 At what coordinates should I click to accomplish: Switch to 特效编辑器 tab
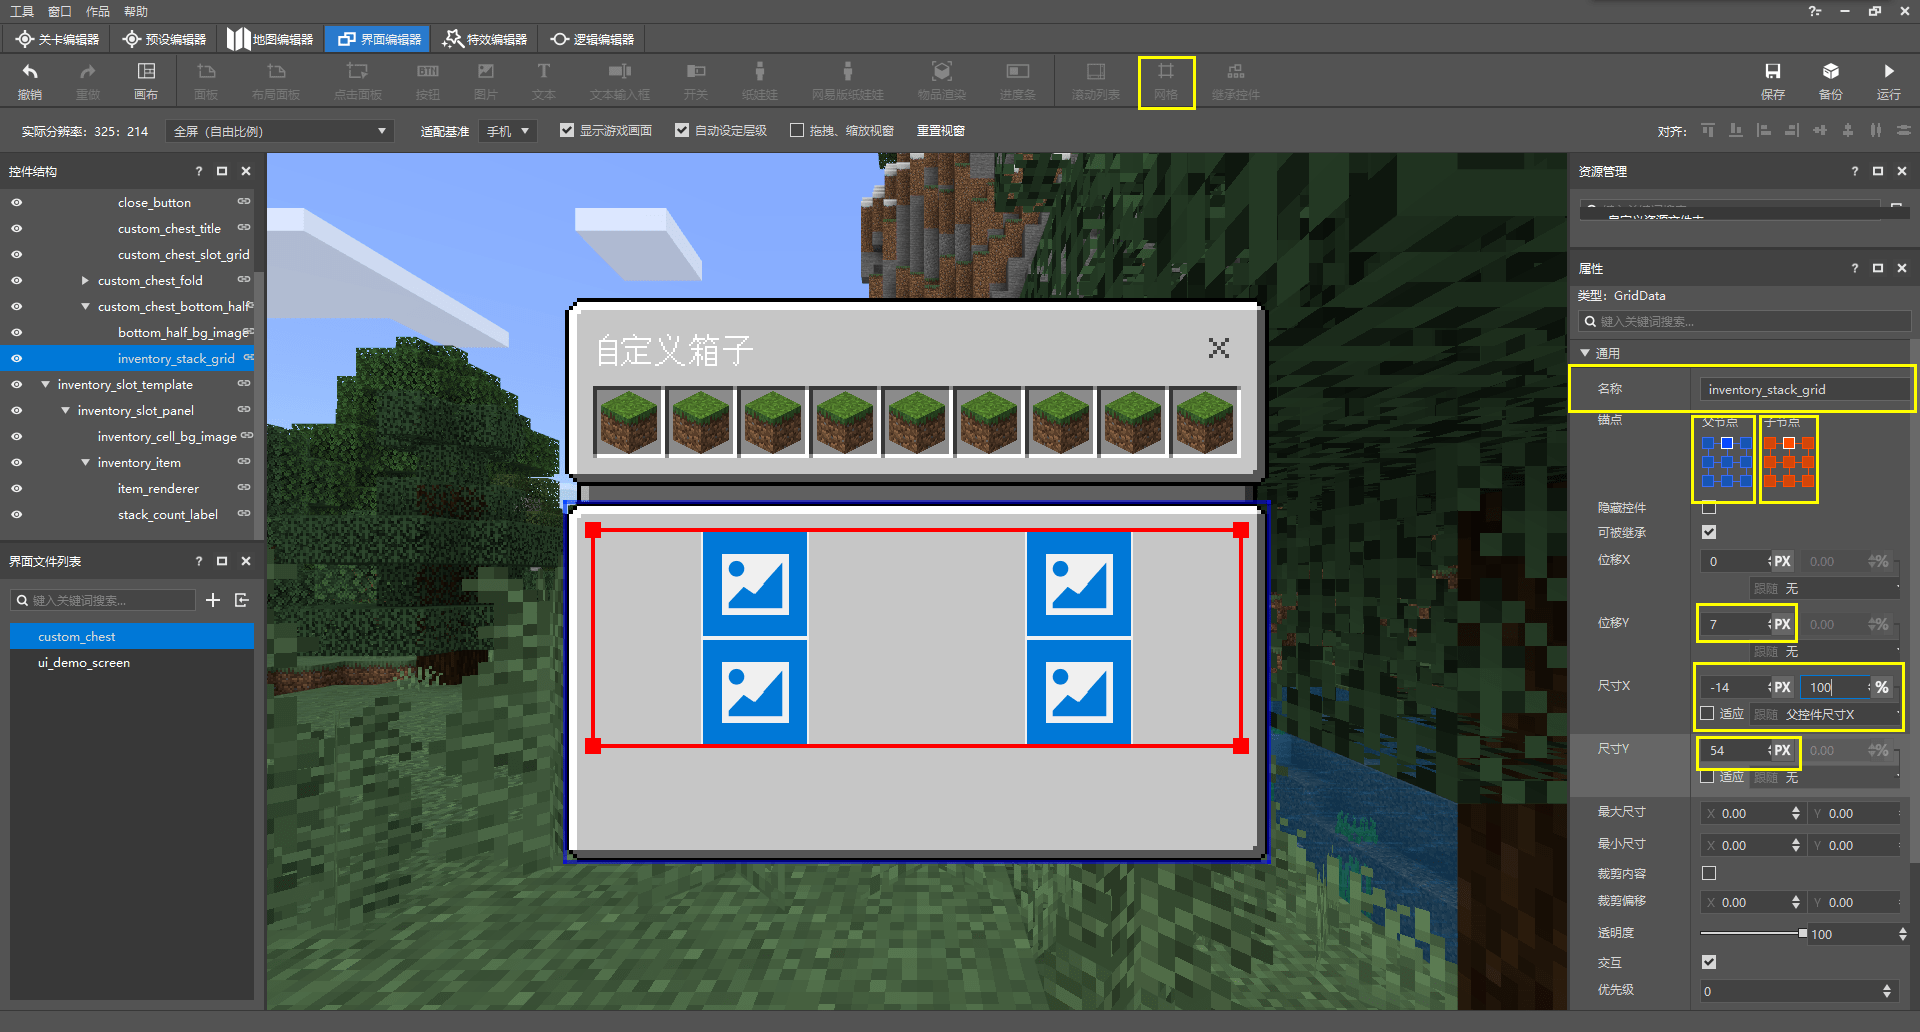coord(485,39)
